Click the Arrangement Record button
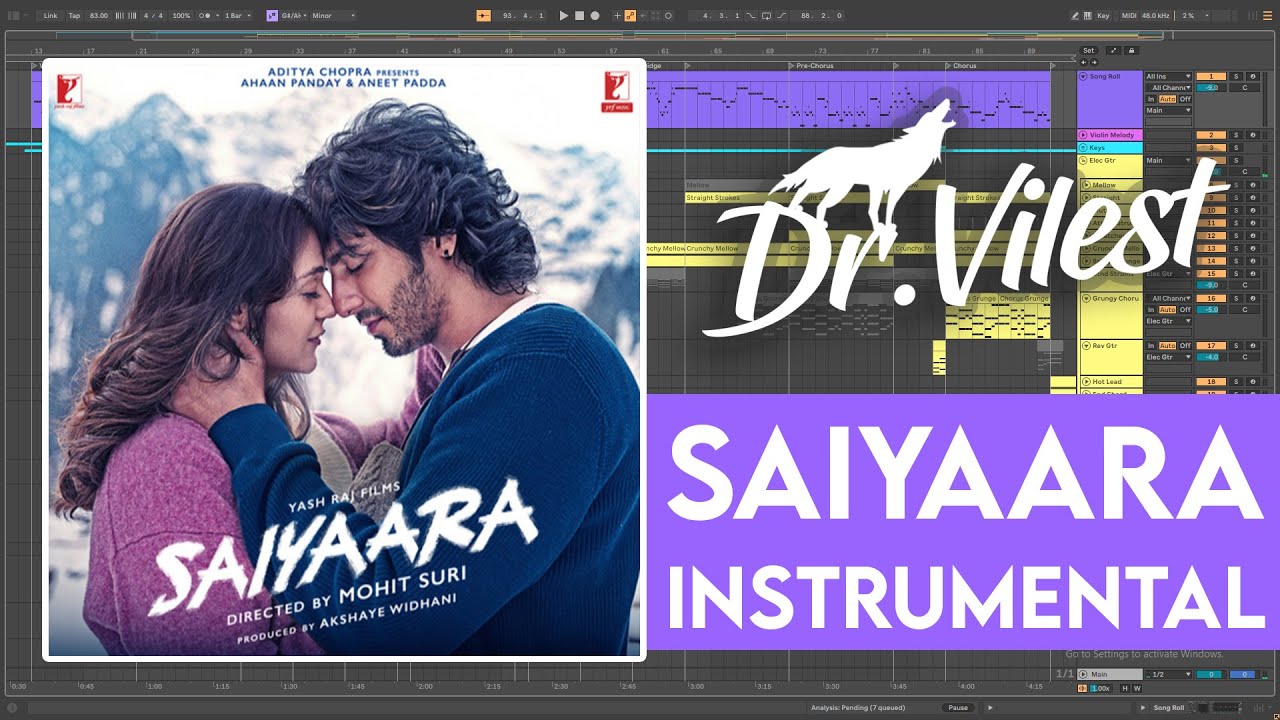The width and height of the screenshot is (1280, 720). click(595, 16)
